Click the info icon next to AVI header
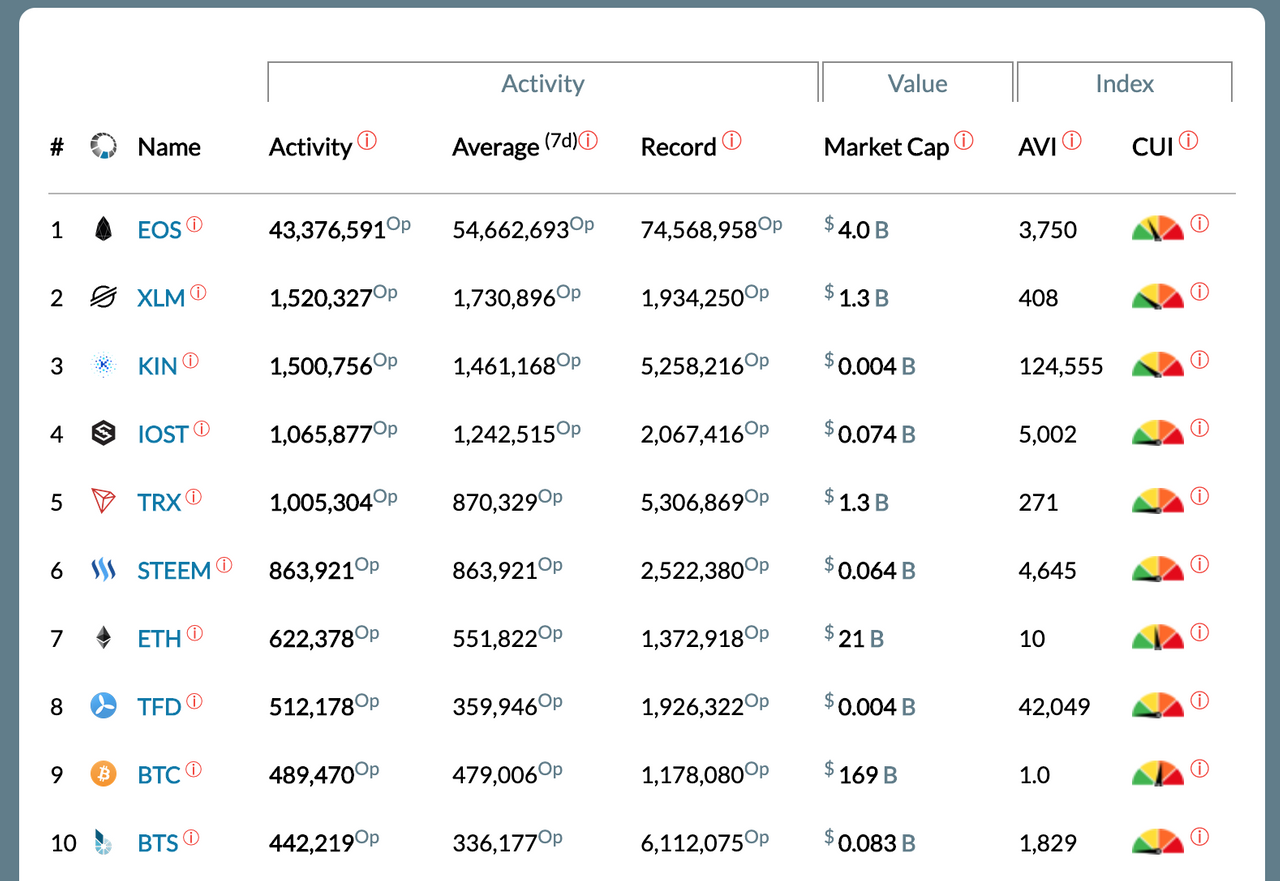1280x881 pixels. (x=1072, y=141)
